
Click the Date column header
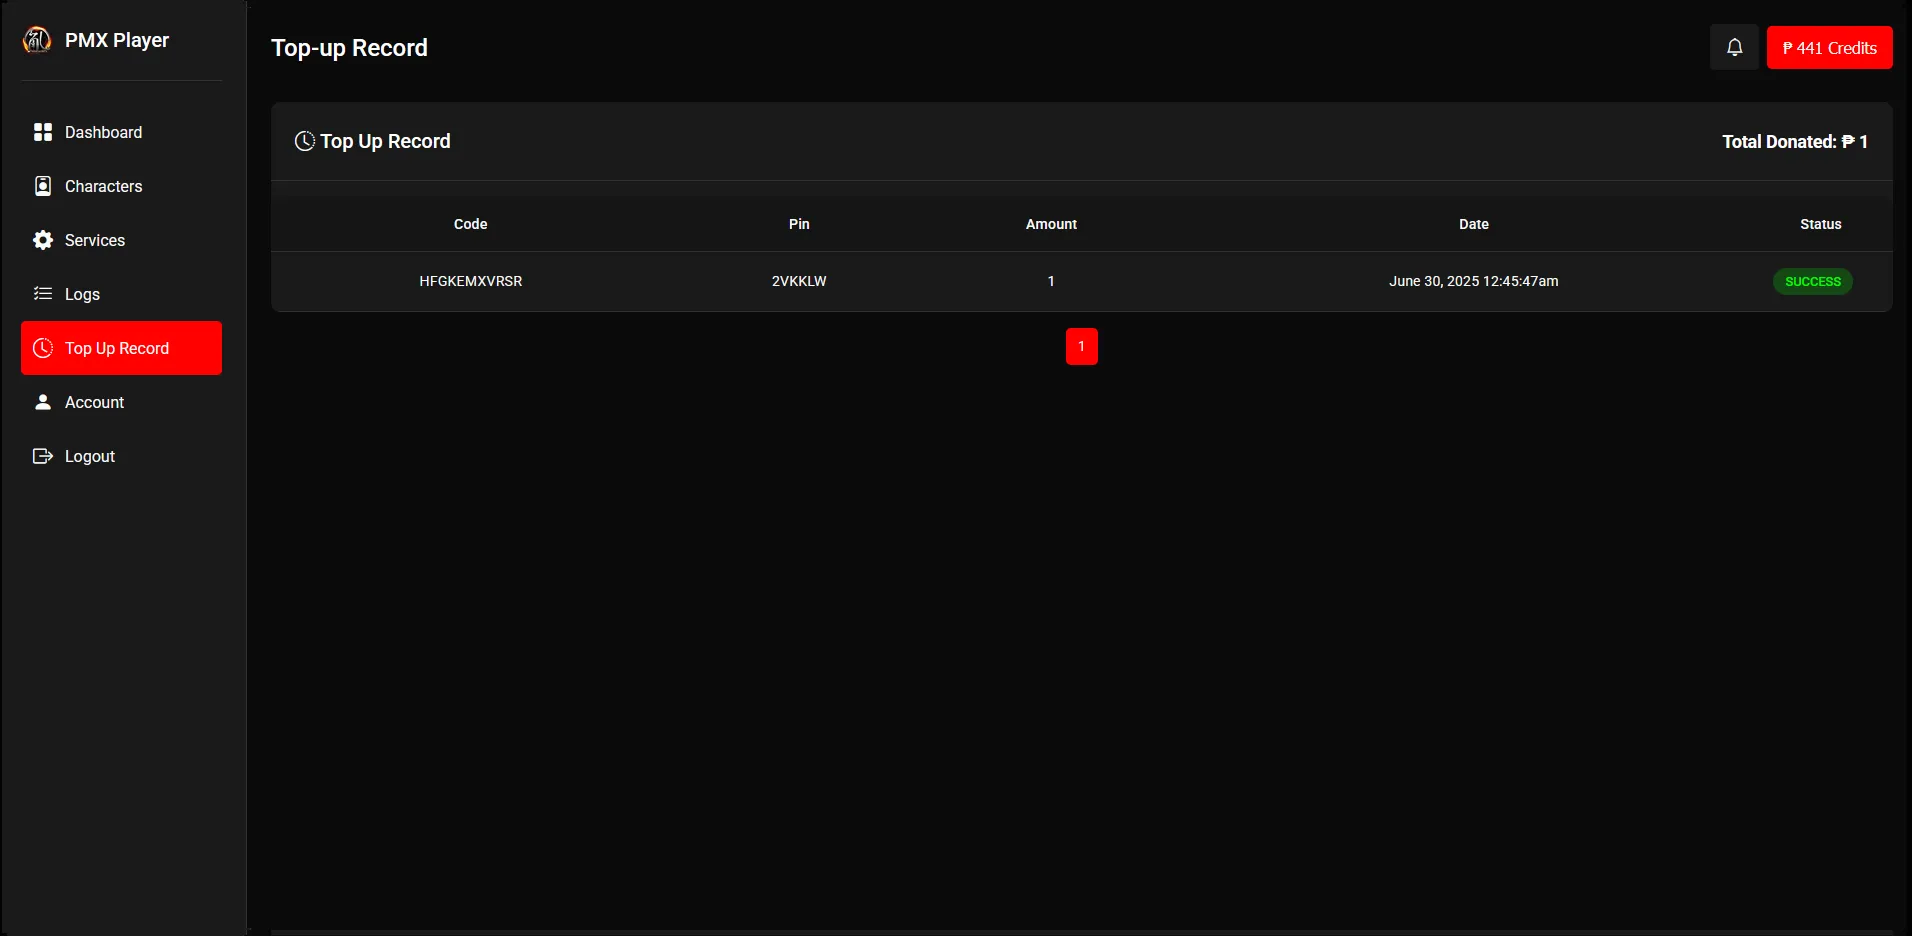click(x=1473, y=224)
